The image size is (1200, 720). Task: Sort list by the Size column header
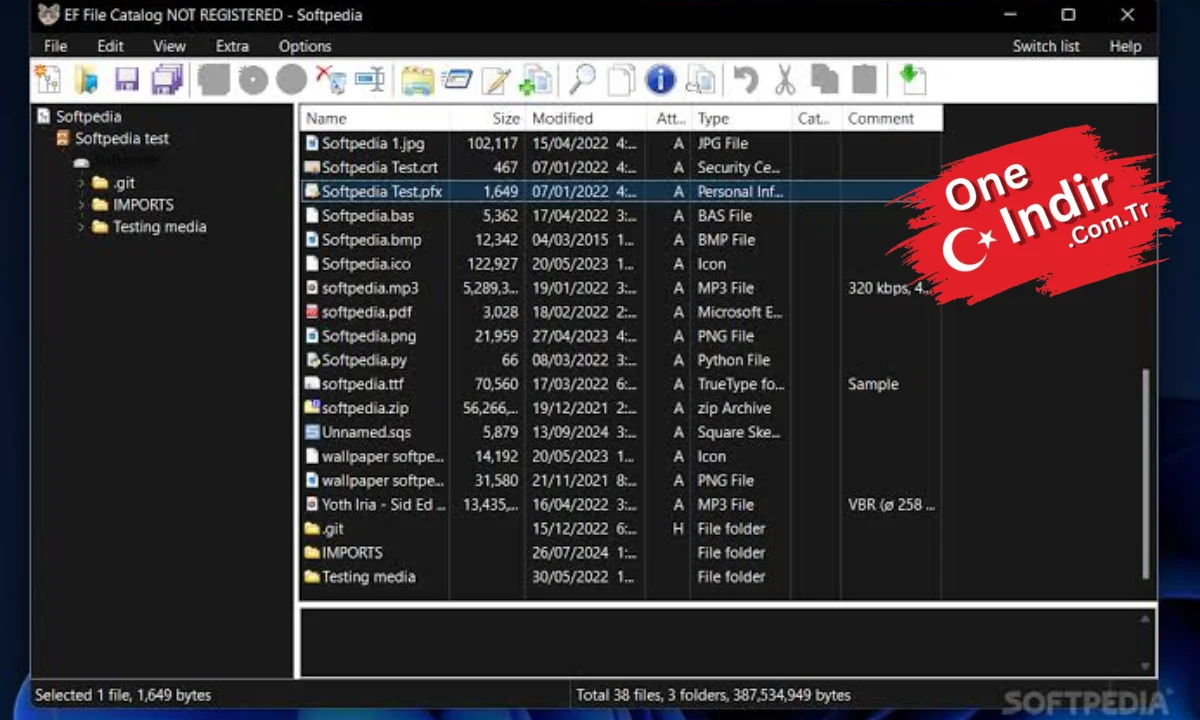pos(488,118)
